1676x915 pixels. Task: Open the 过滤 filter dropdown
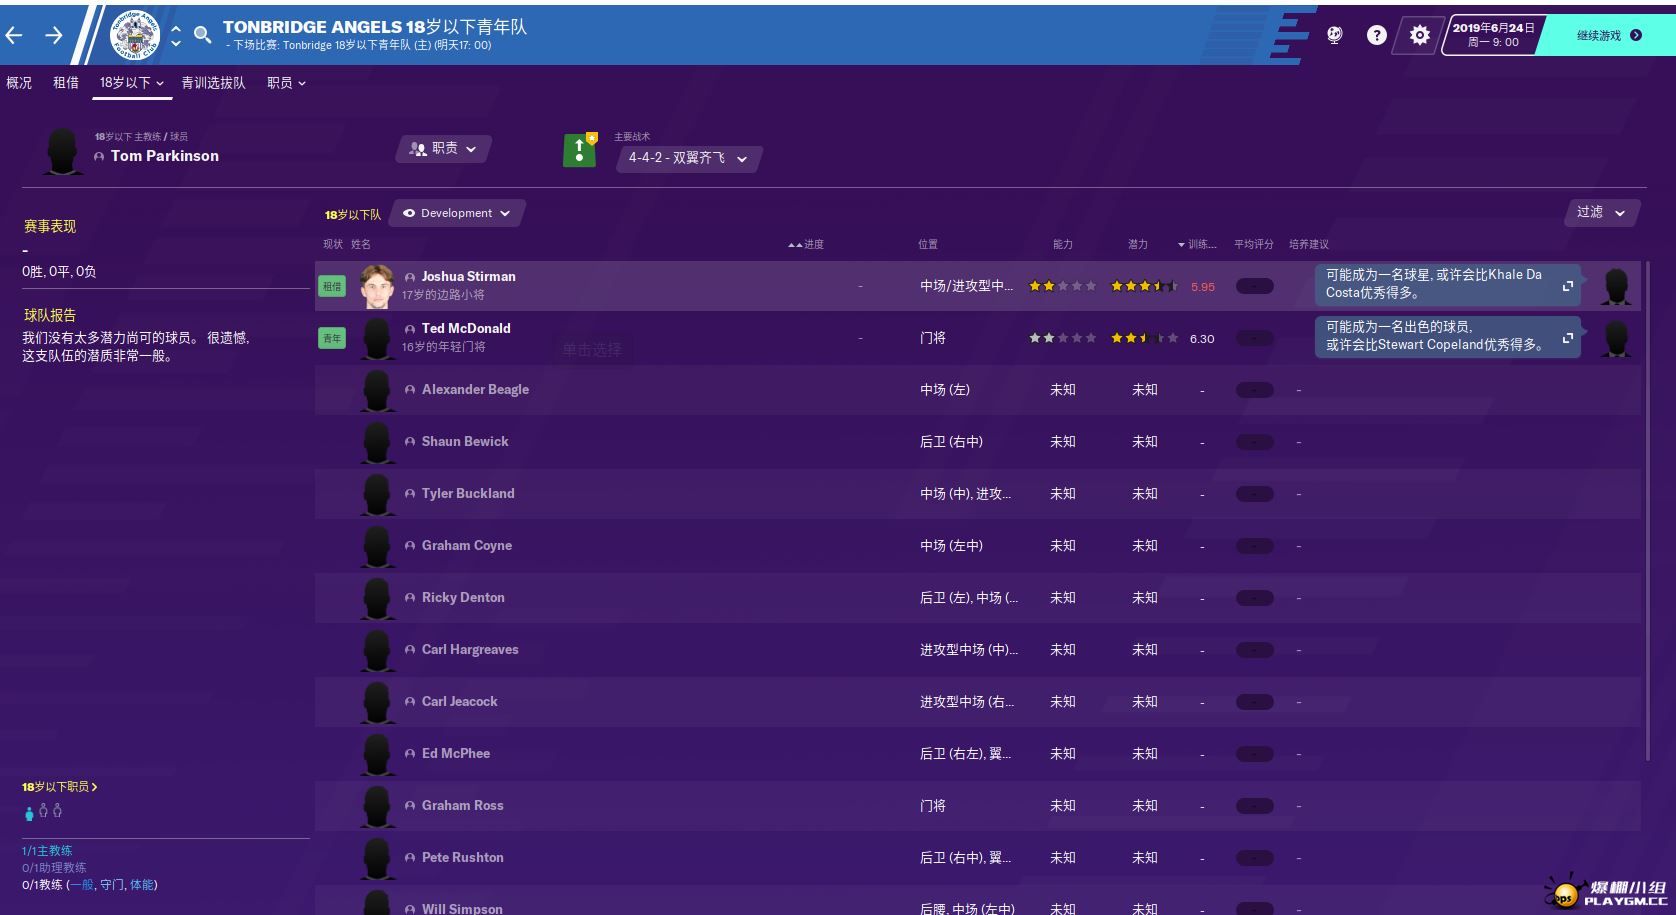tap(1600, 212)
